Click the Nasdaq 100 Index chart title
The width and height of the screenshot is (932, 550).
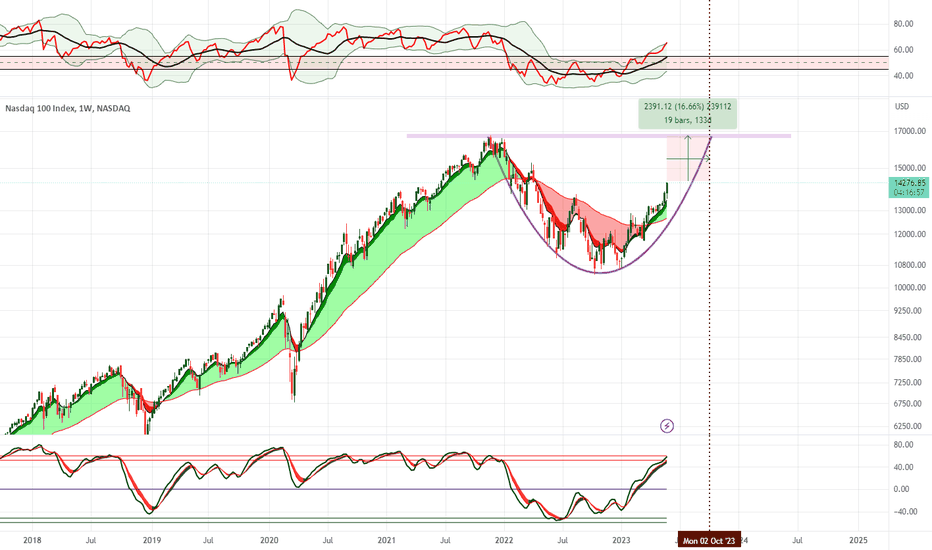pyautogui.click(x=68, y=108)
